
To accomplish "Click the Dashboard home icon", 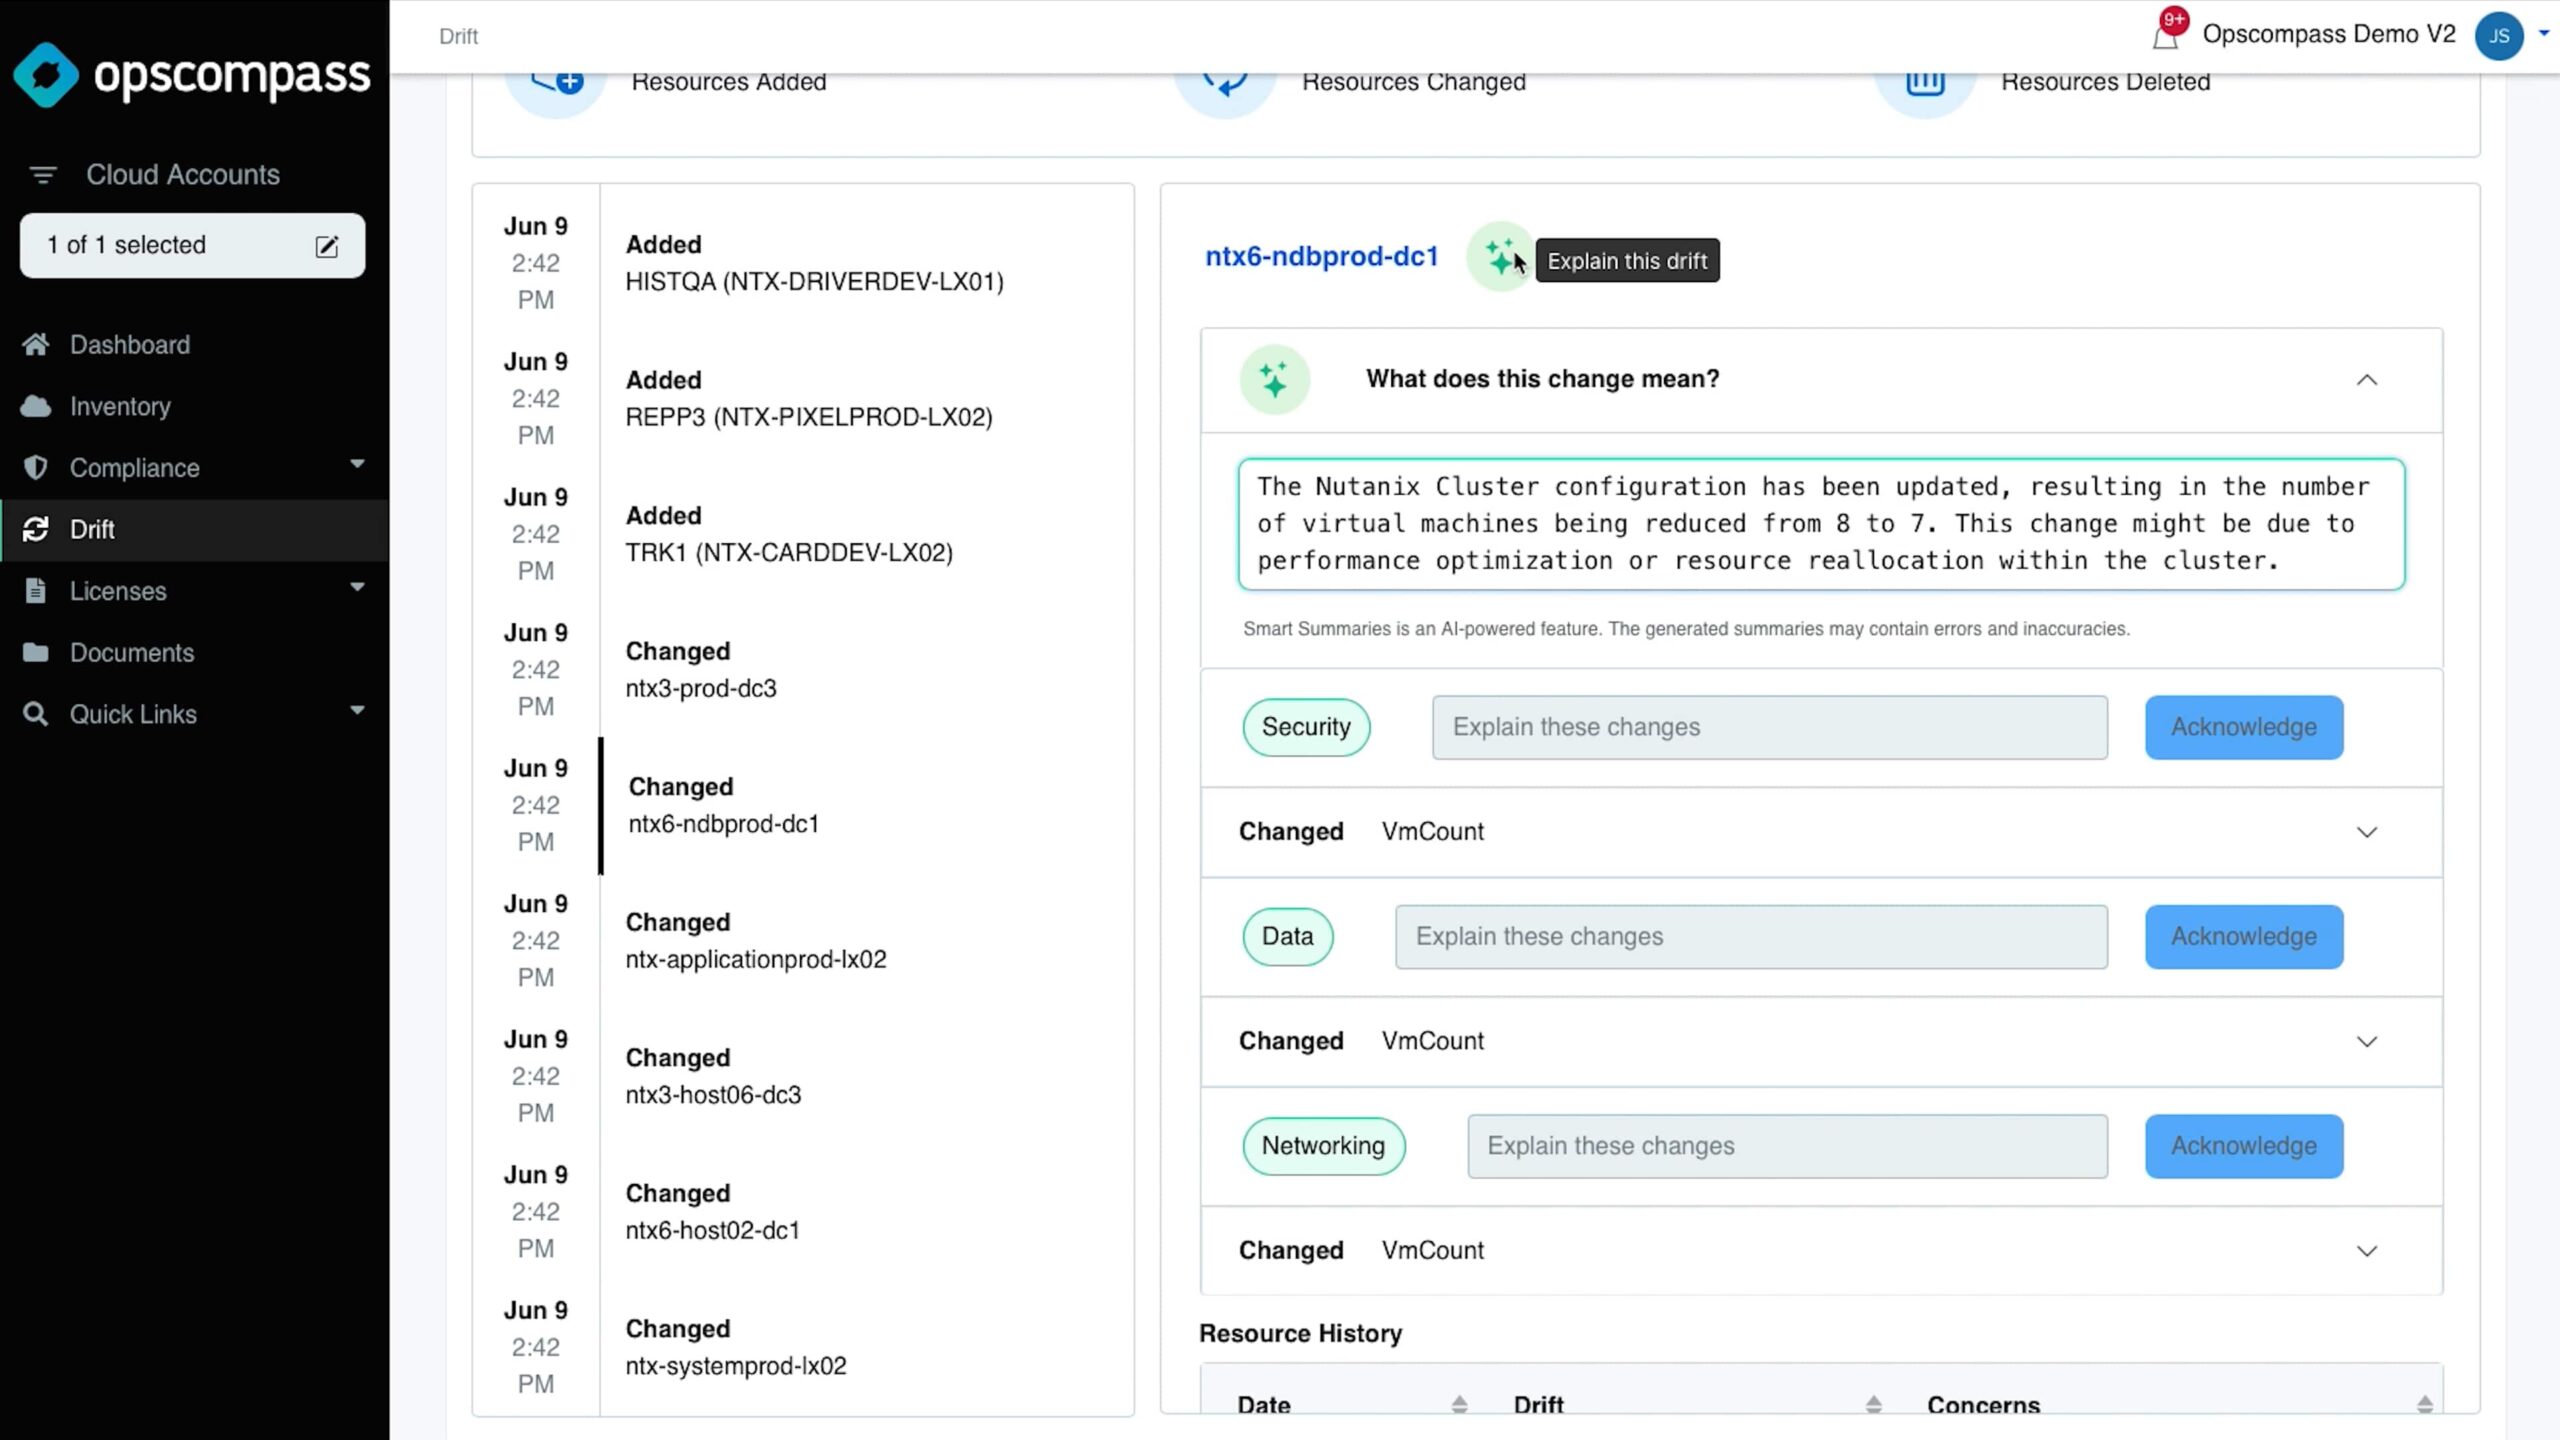I will (x=36, y=345).
